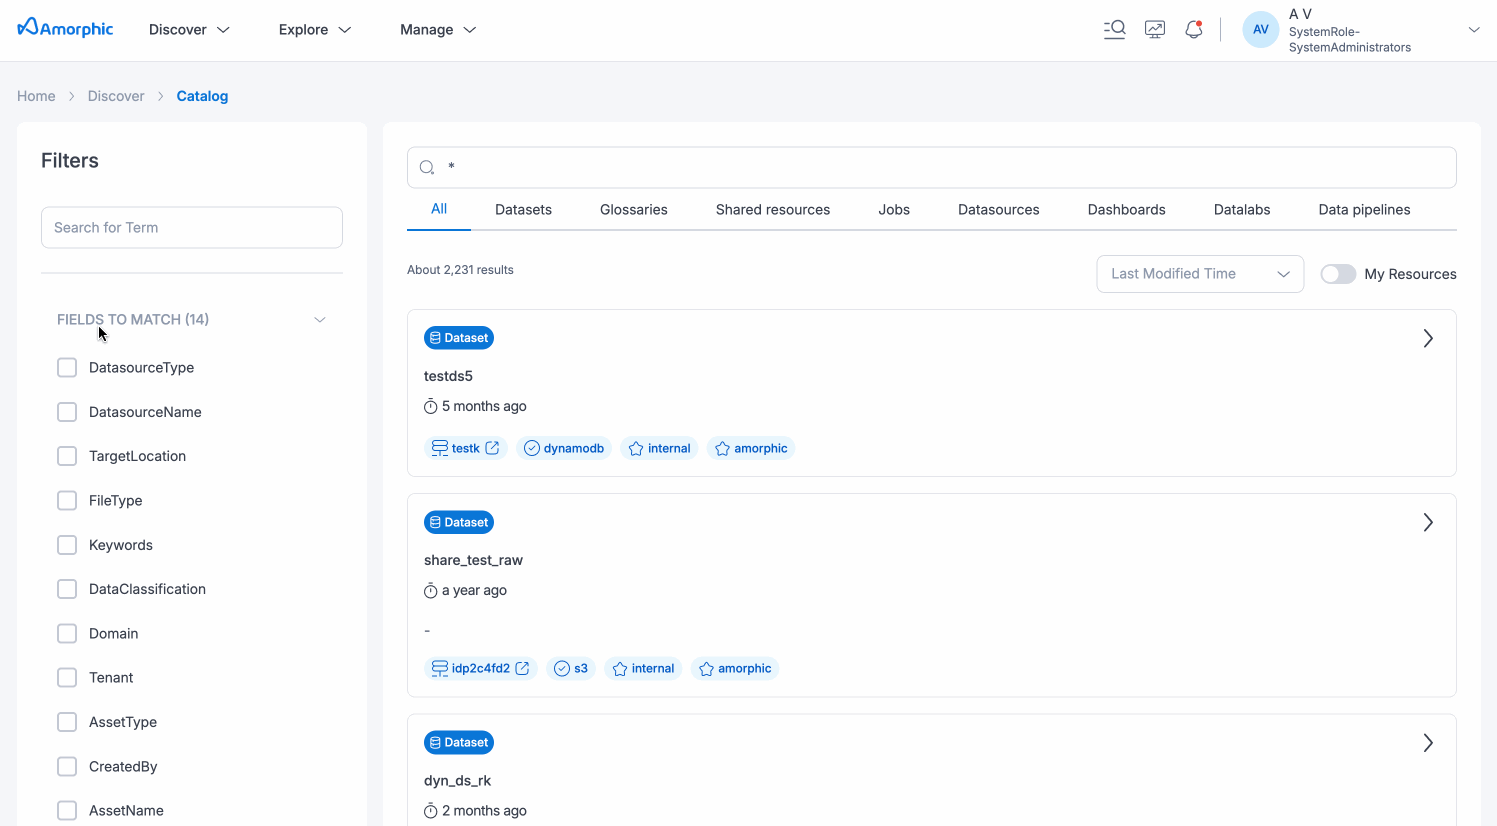
Task: Open the Last Modified Time sort dropdown
Action: pyautogui.click(x=1199, y=274)
